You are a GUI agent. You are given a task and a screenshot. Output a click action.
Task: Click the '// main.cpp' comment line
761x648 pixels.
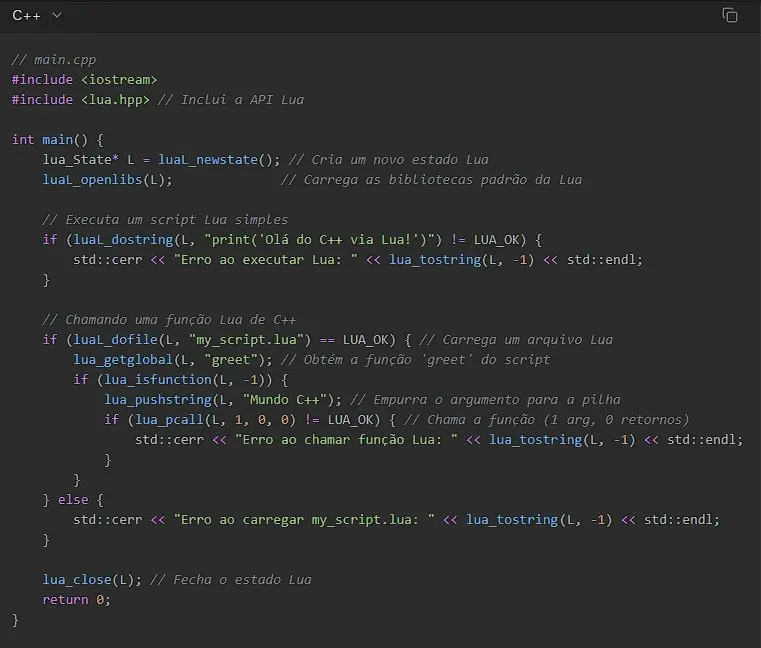click(x=54, y=60)
